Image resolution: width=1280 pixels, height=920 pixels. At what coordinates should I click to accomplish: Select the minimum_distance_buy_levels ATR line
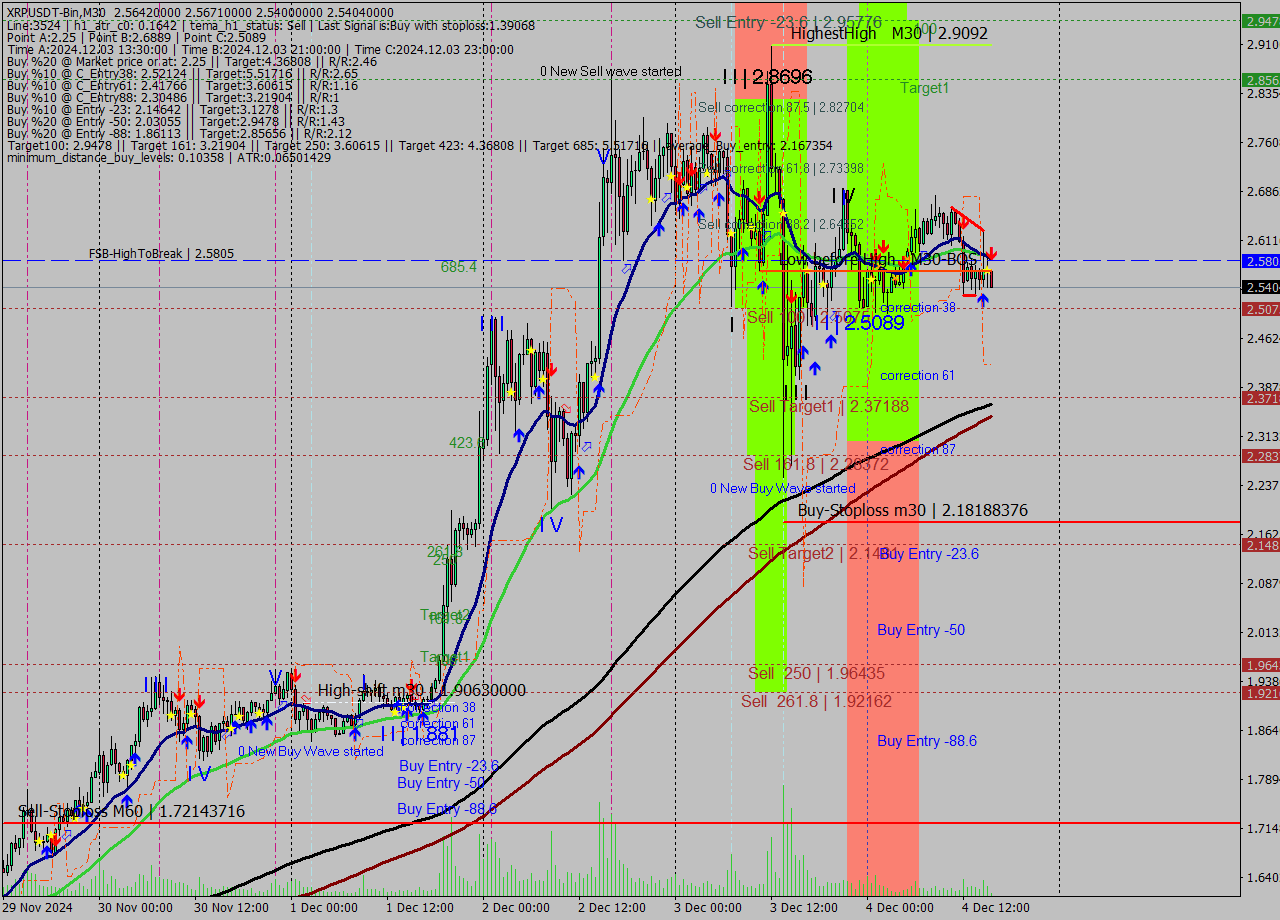tap(168, 157)
